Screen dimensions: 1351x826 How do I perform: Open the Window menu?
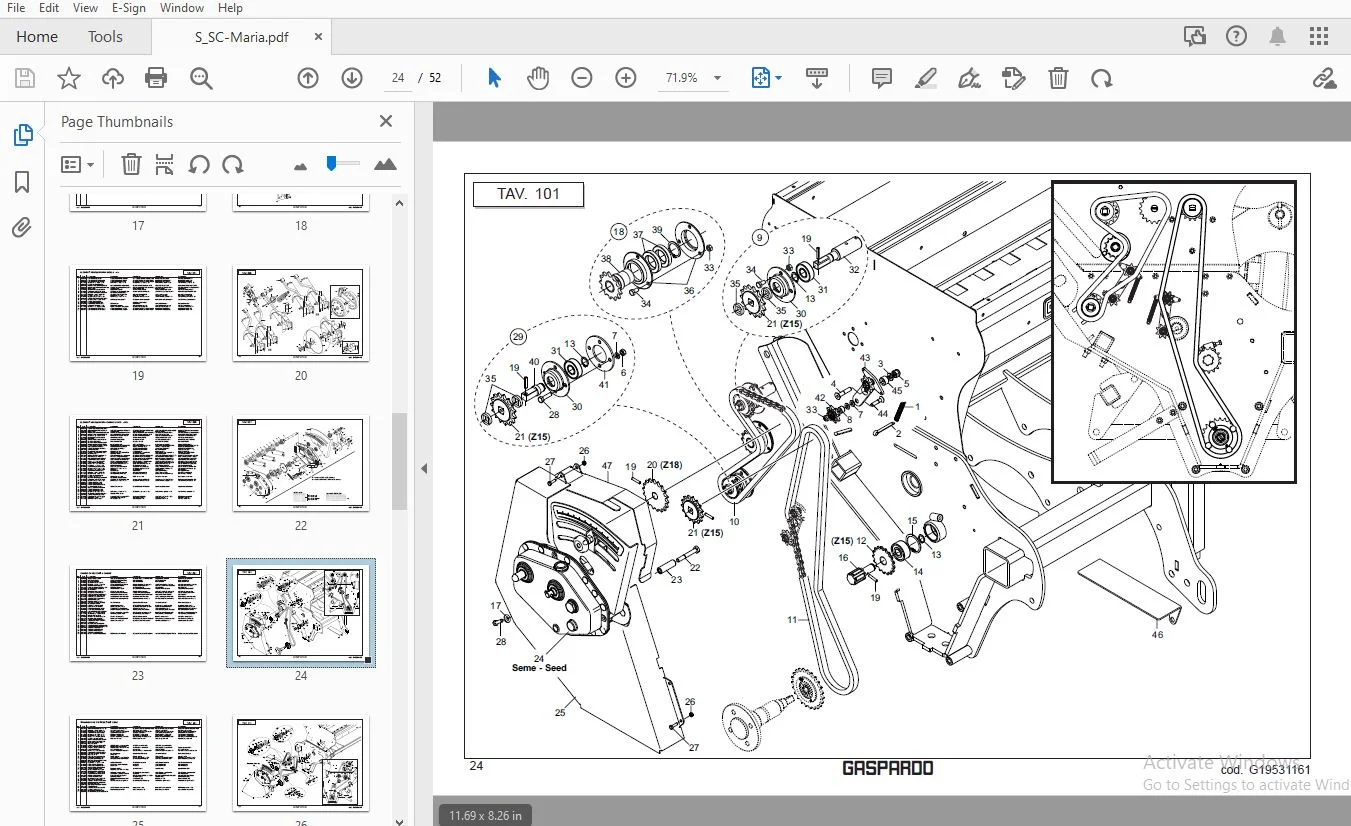pos(181,8)
